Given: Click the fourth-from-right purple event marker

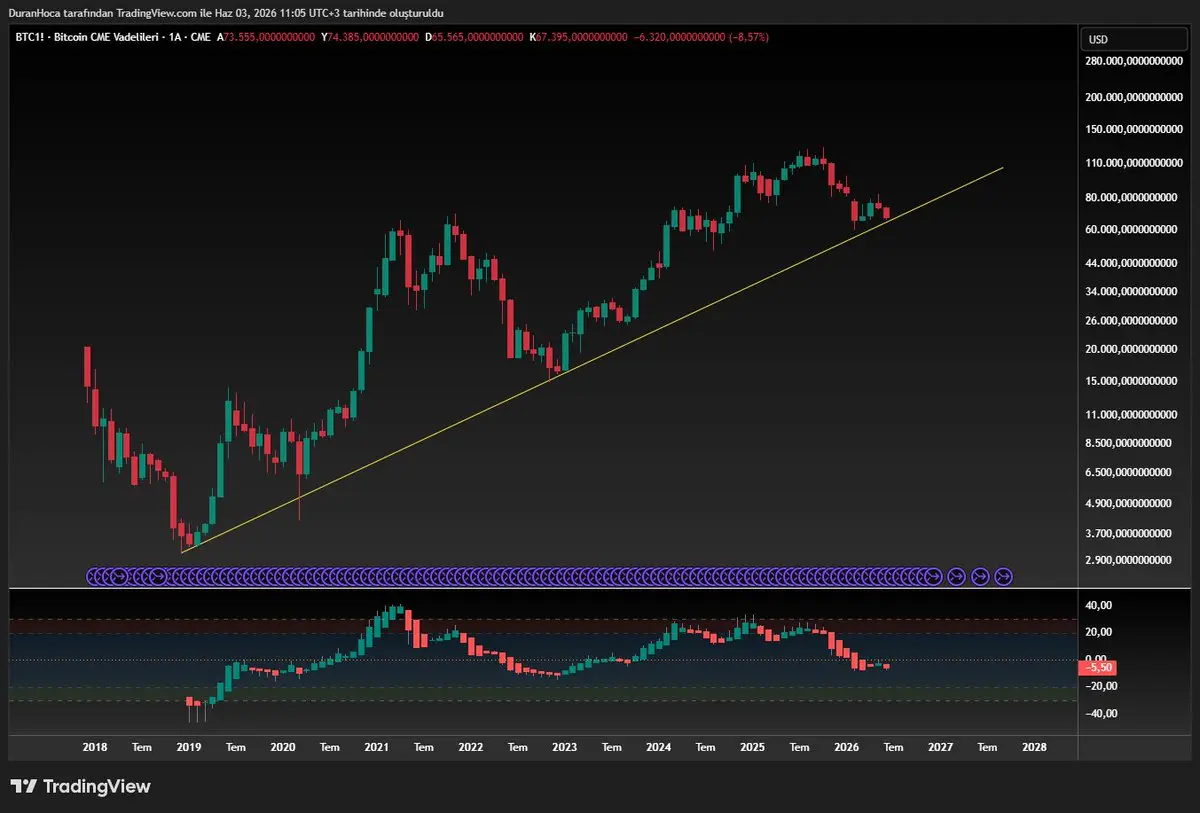Looking at the screenshot, I should (x=933, y=576).
